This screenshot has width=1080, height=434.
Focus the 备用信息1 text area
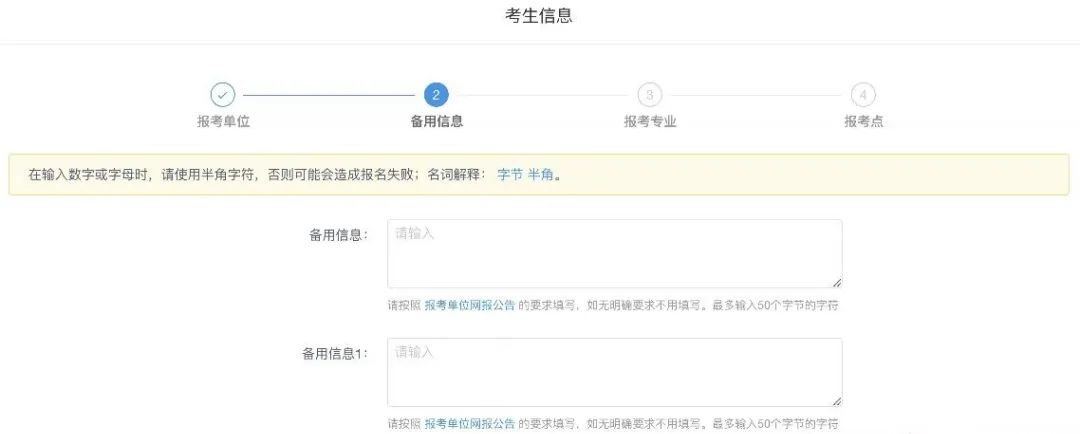pyautogui.click(x=614, y=372)
